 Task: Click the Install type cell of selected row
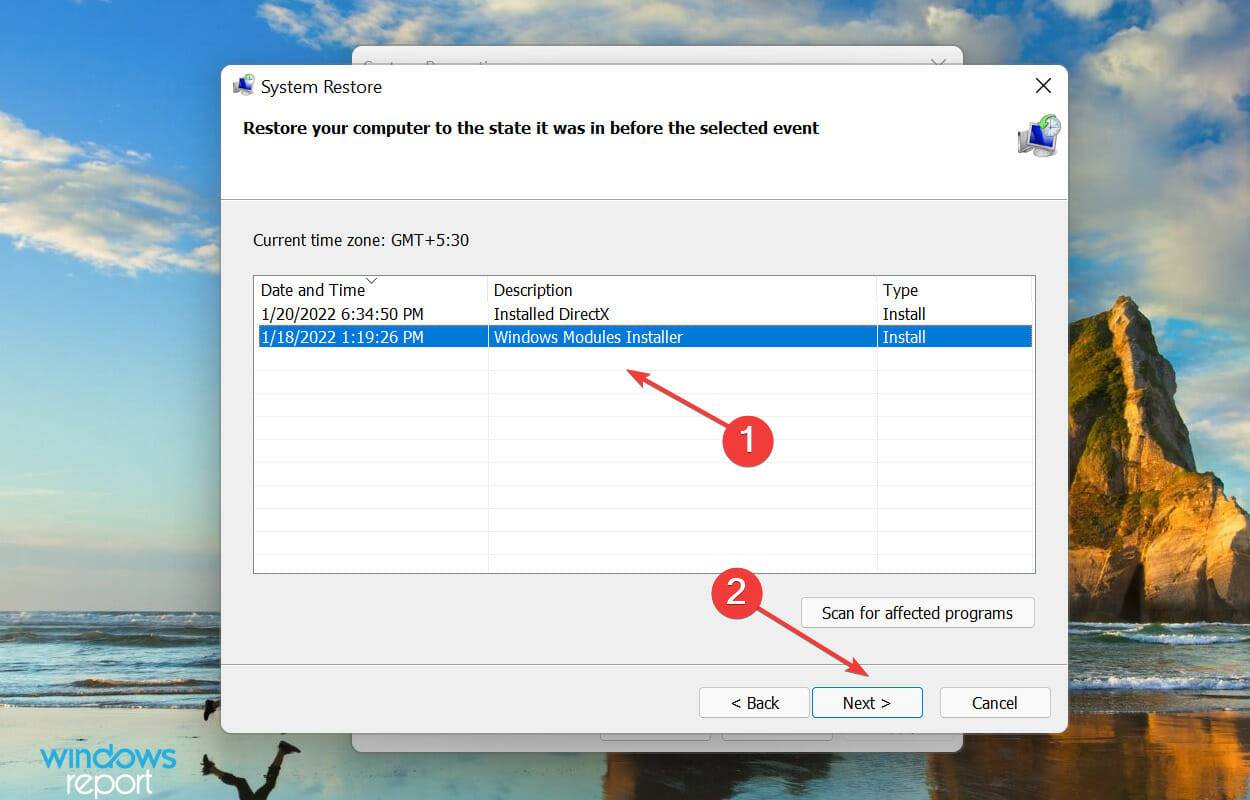[903, 337]
